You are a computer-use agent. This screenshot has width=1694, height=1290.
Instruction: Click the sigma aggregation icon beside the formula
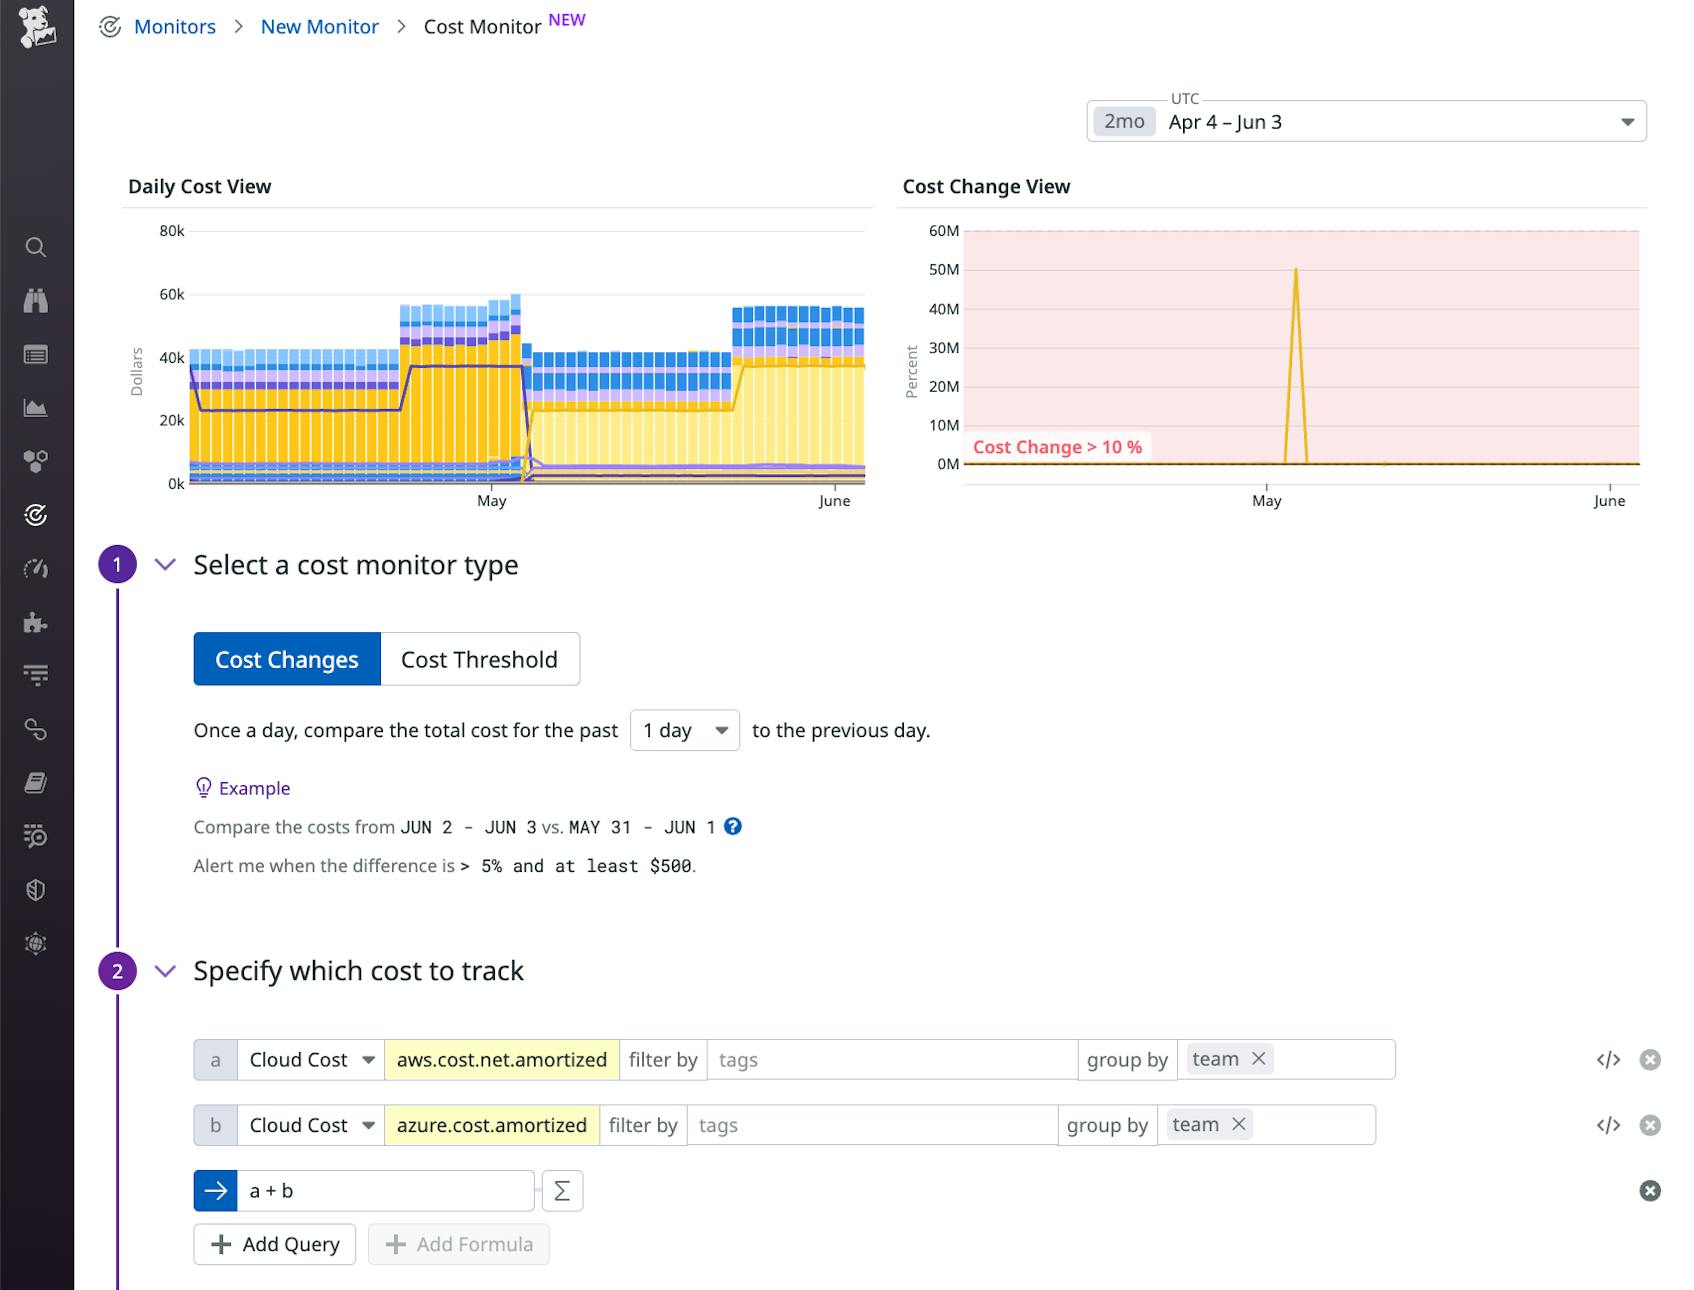tap(562, 1190)
